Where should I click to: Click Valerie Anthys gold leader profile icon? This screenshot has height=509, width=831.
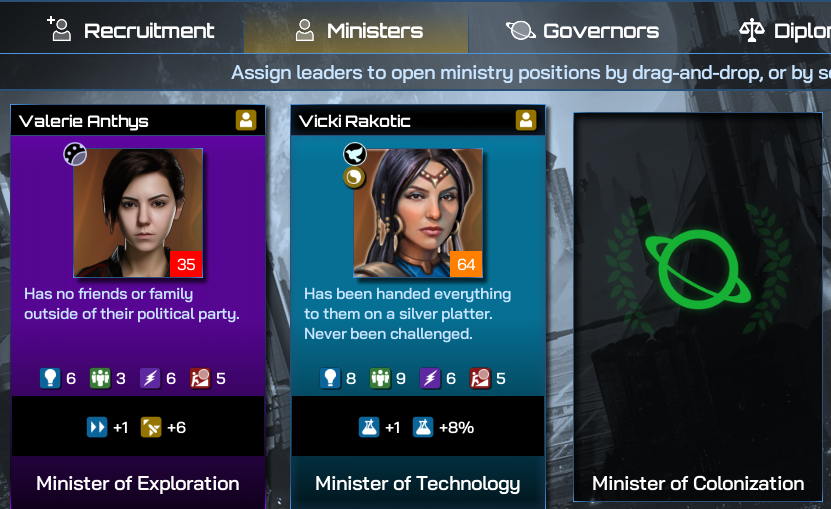click(246, 120)
